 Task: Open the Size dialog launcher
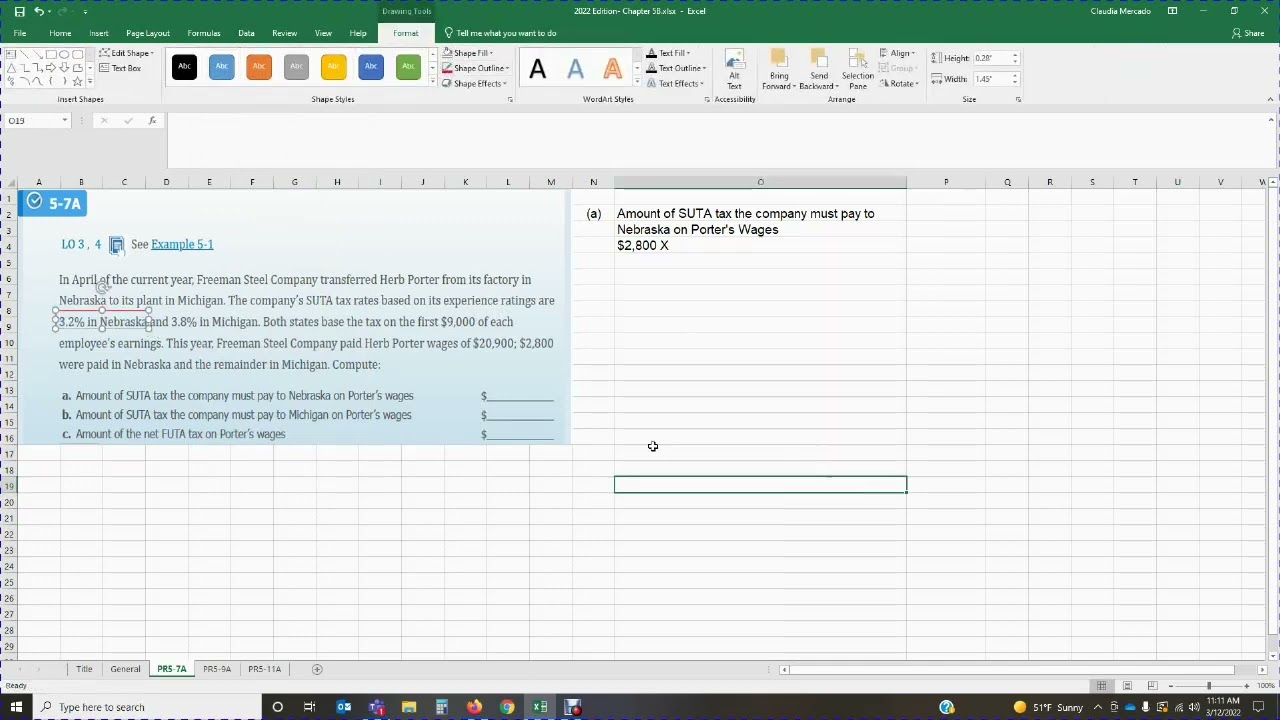coord(1018,99)
